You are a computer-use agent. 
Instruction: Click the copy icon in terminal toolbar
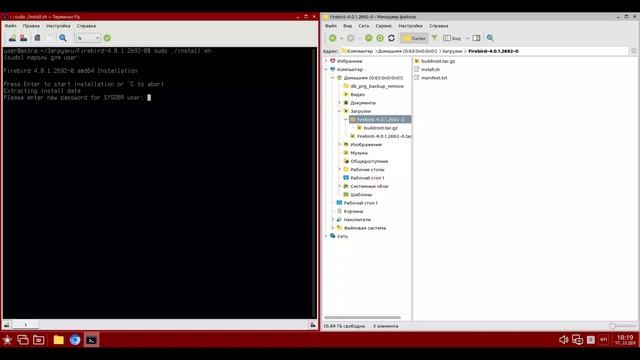tap(37, 38)
